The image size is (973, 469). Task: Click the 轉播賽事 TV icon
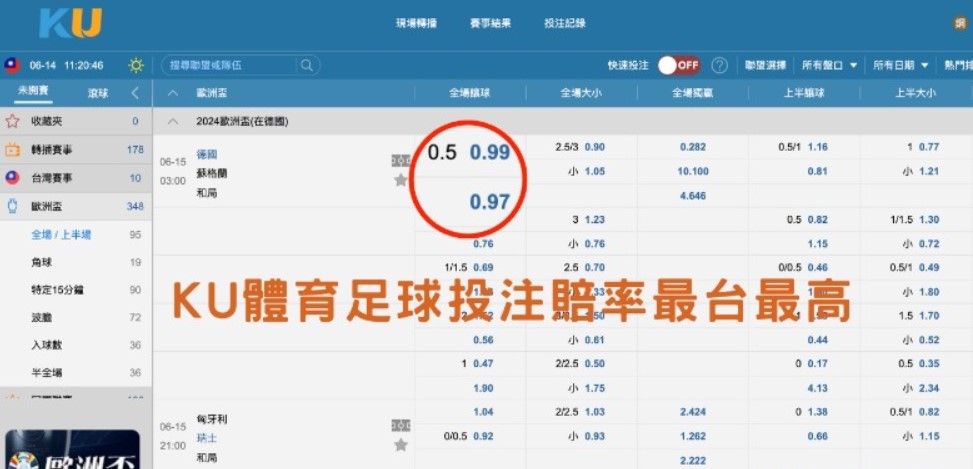click(12, 150)
